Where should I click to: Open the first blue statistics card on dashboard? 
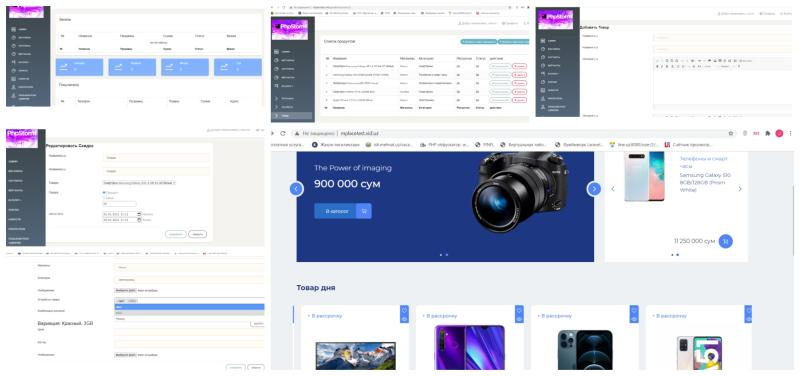coord(79,67)
